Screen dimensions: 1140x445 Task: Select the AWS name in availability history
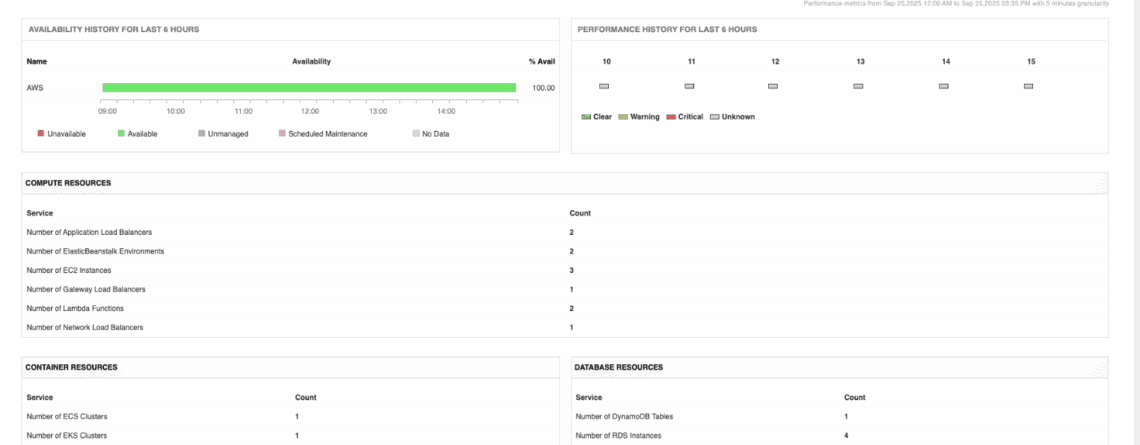(34, 88)
